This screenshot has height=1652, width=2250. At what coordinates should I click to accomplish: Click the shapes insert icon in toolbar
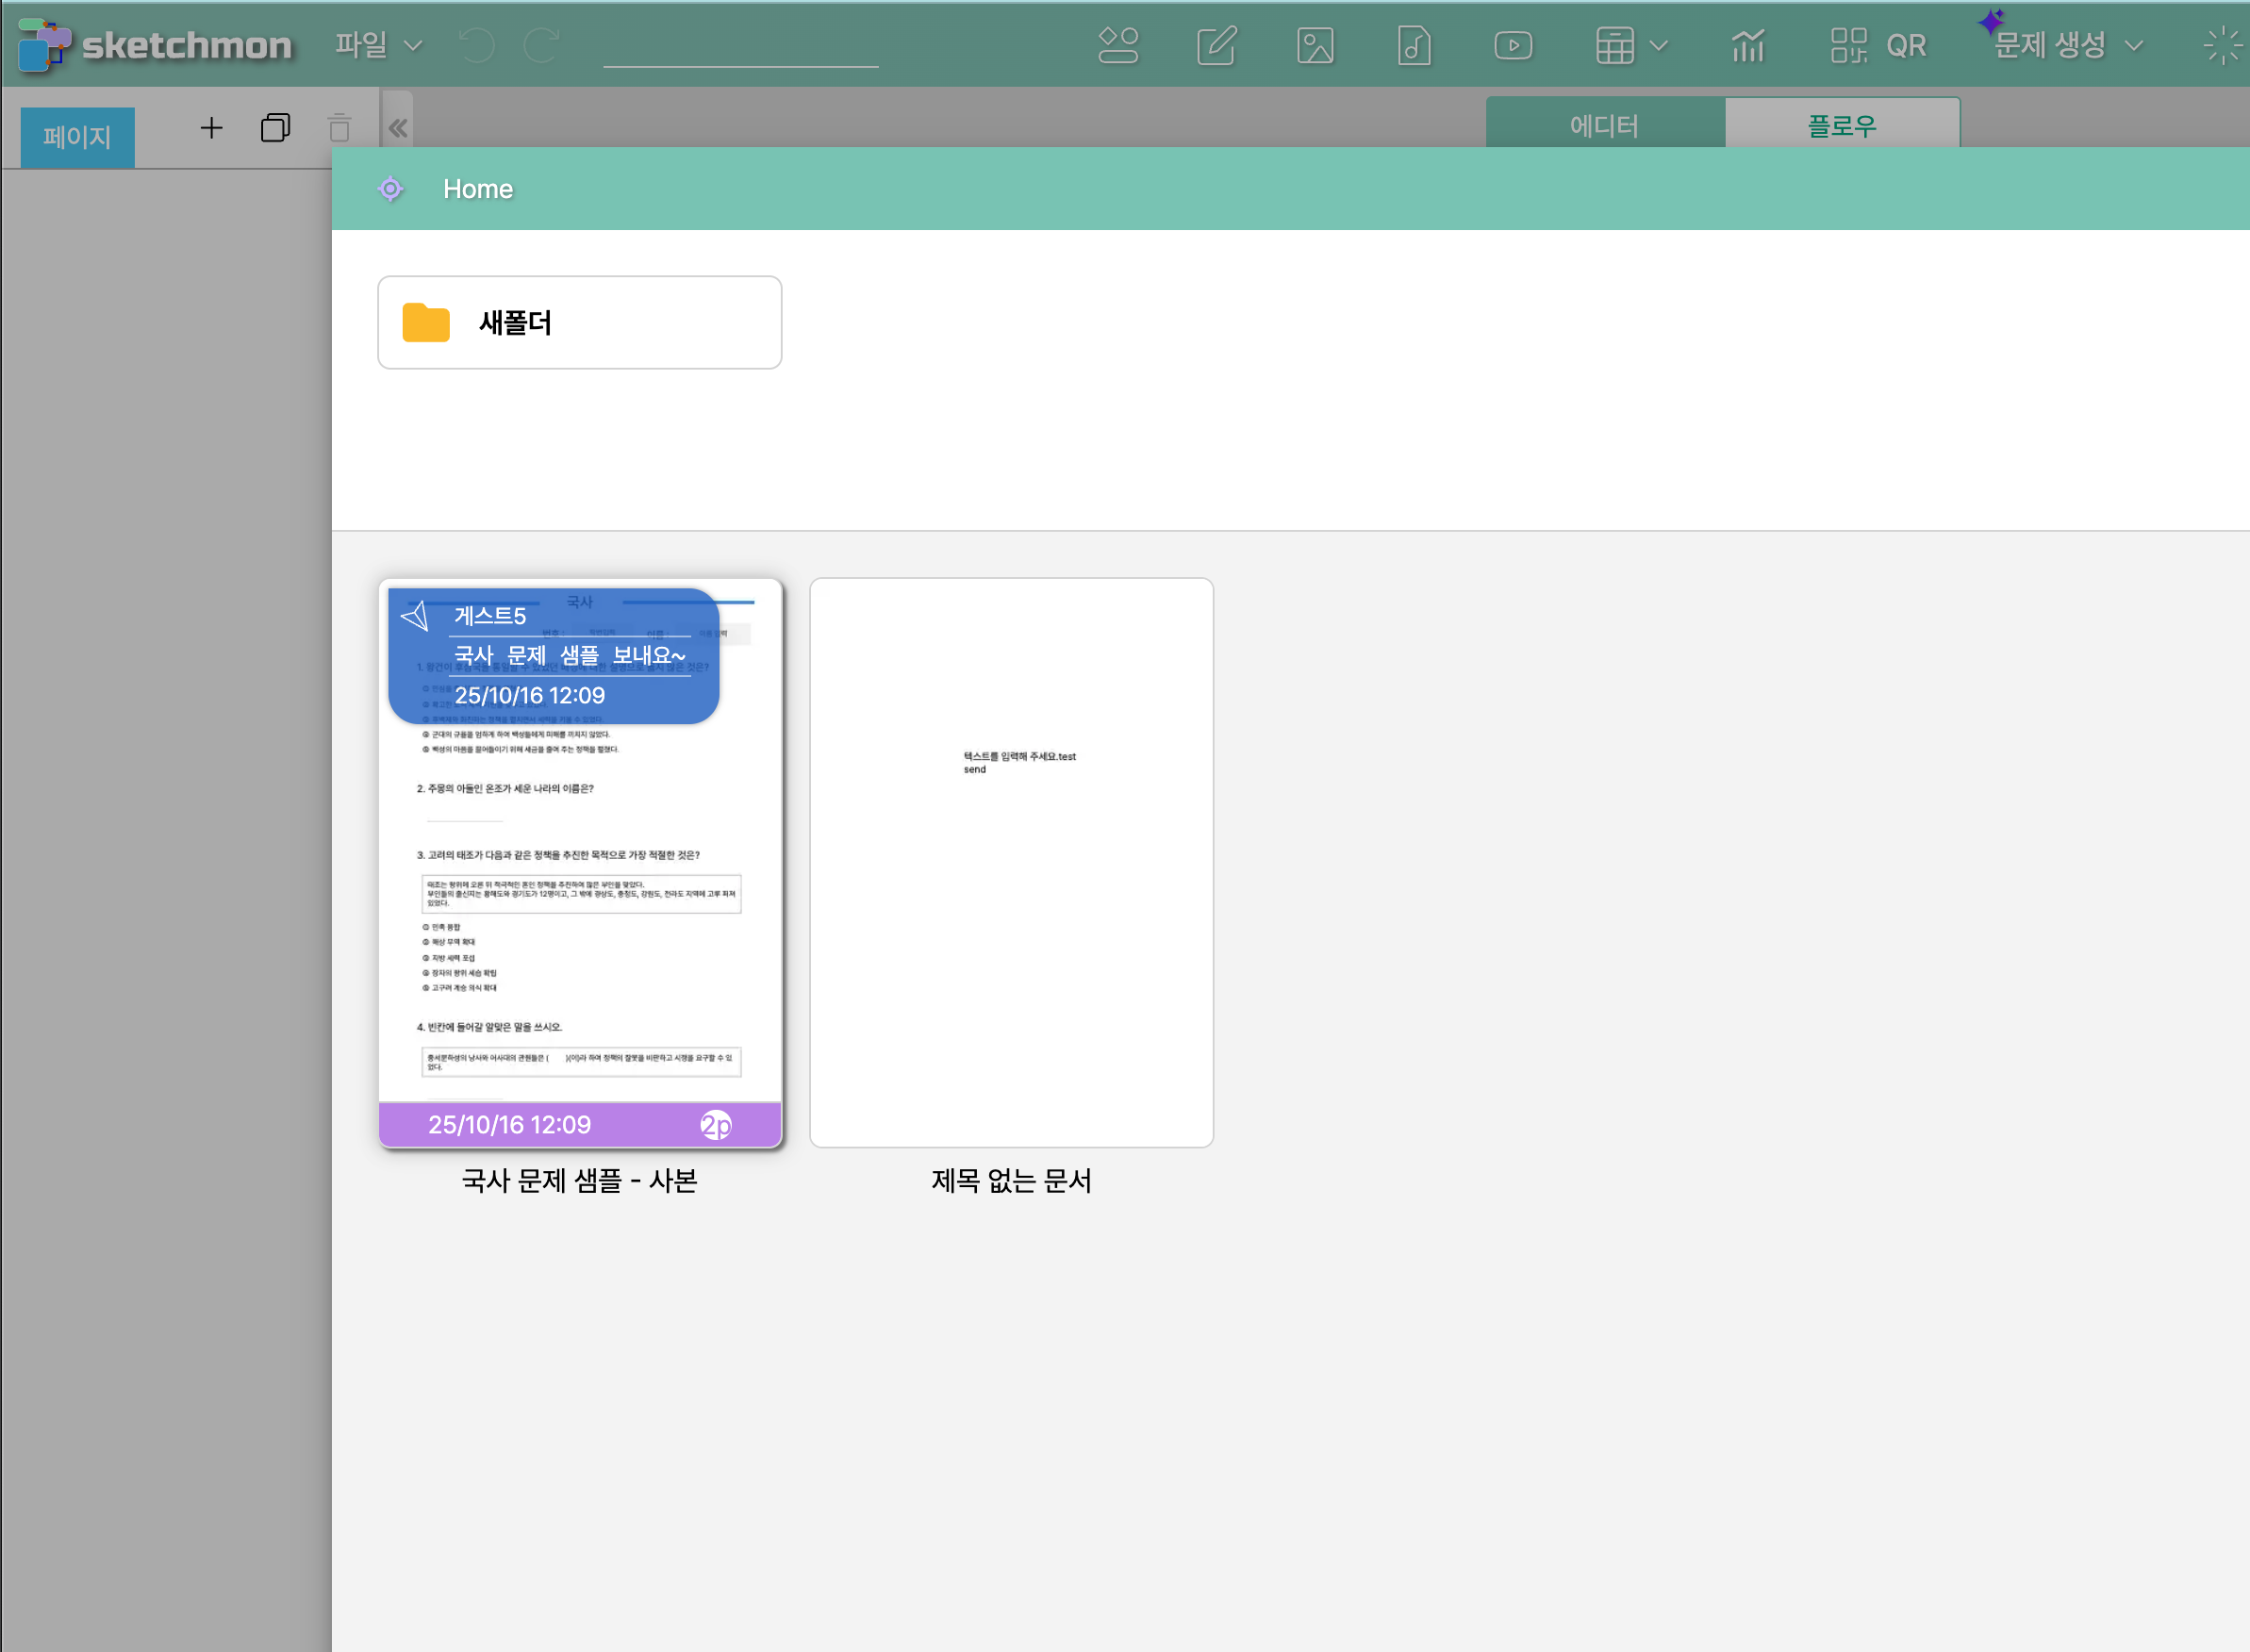pos(1117,45)
